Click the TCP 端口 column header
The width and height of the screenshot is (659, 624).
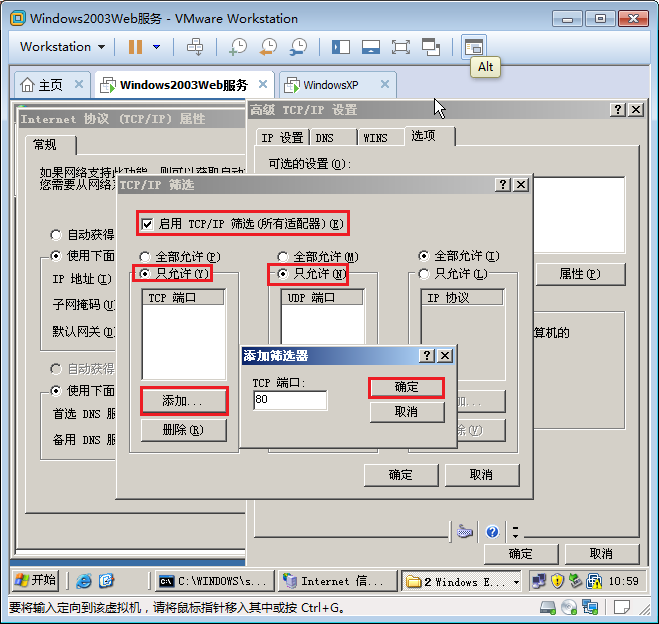click(x=183, y=298)
